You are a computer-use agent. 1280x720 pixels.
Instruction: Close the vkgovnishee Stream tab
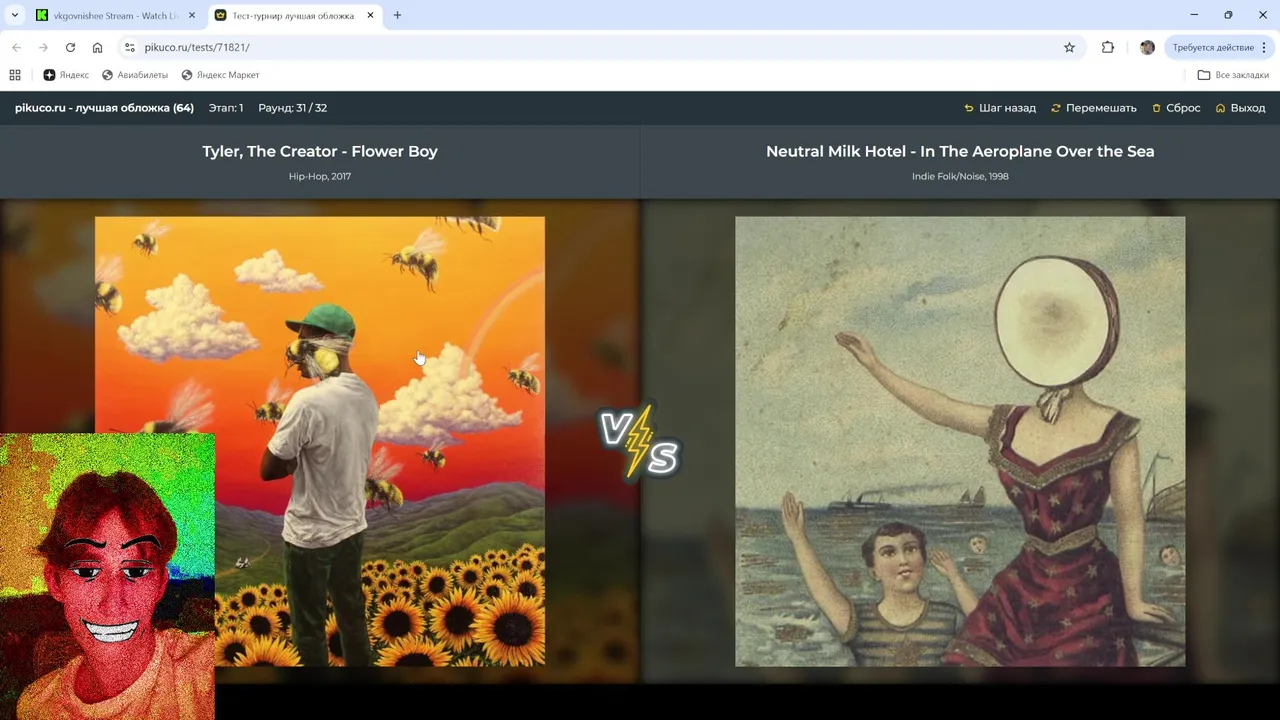point(192,15)
